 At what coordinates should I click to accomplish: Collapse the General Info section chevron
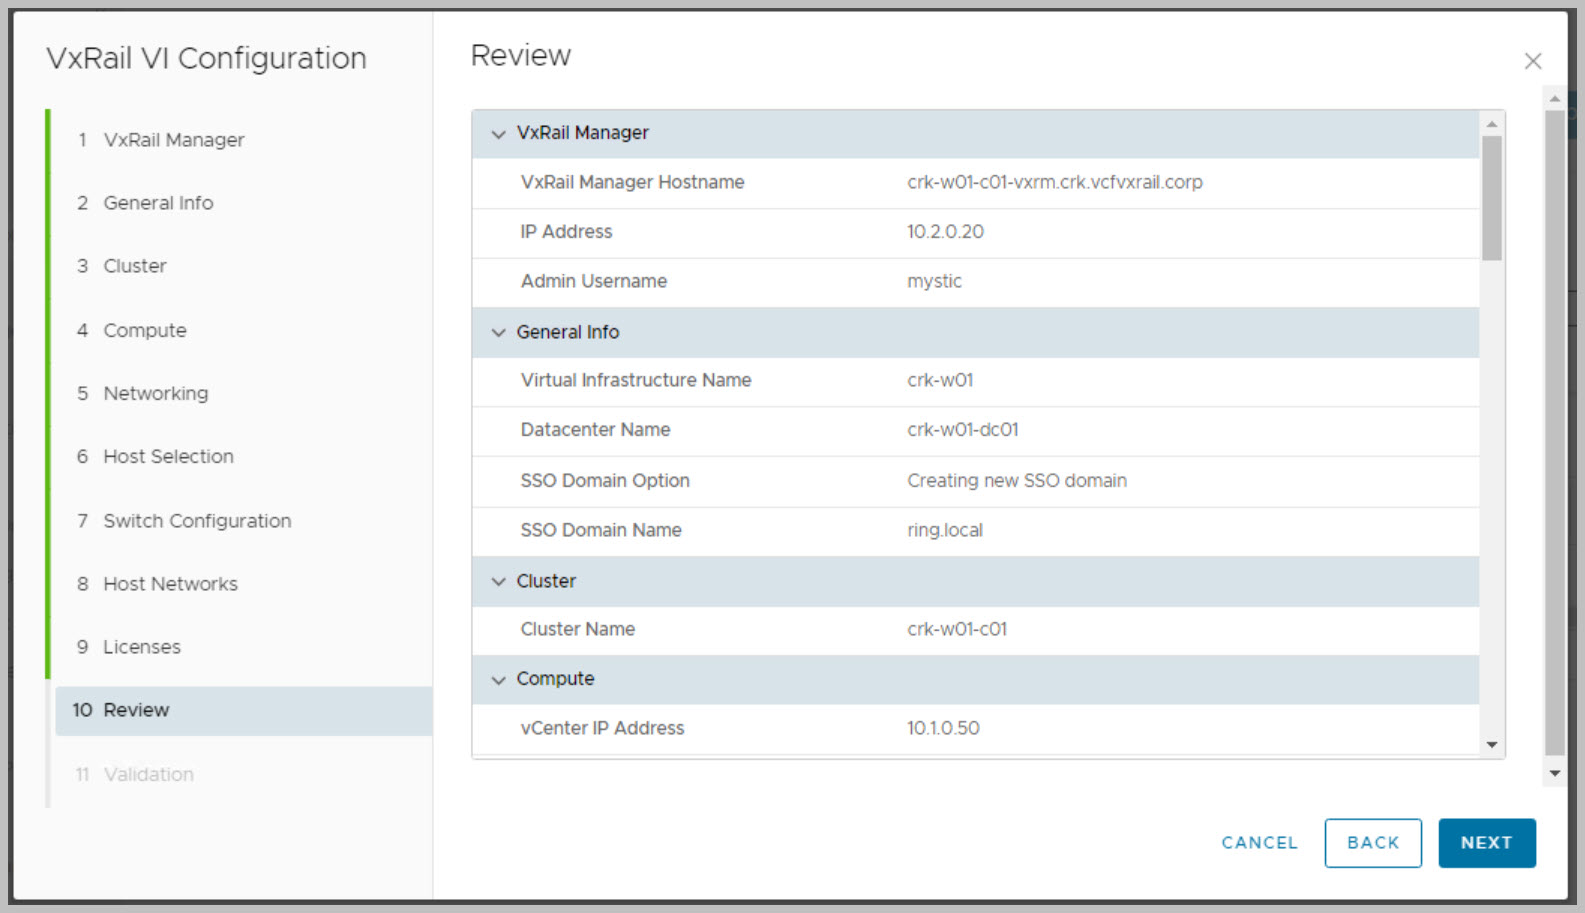[x=498, y=332]
